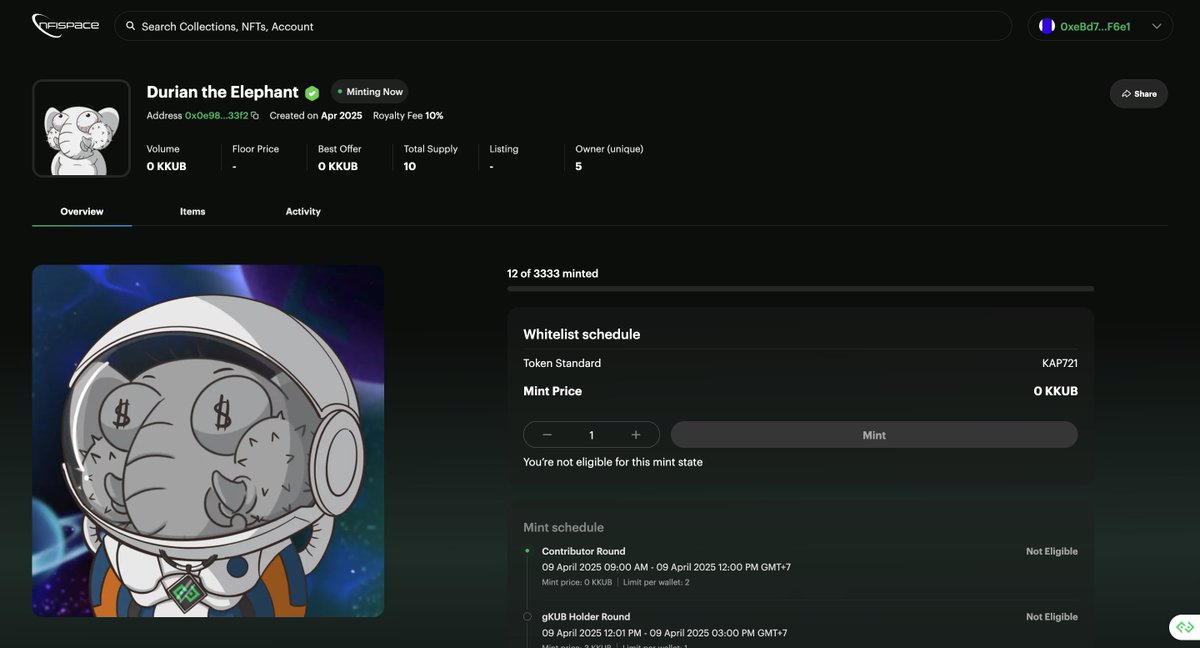Screen dimensions: 1200x648
Task: Click the Durian the Elephant title
Action: pos(222,92)
